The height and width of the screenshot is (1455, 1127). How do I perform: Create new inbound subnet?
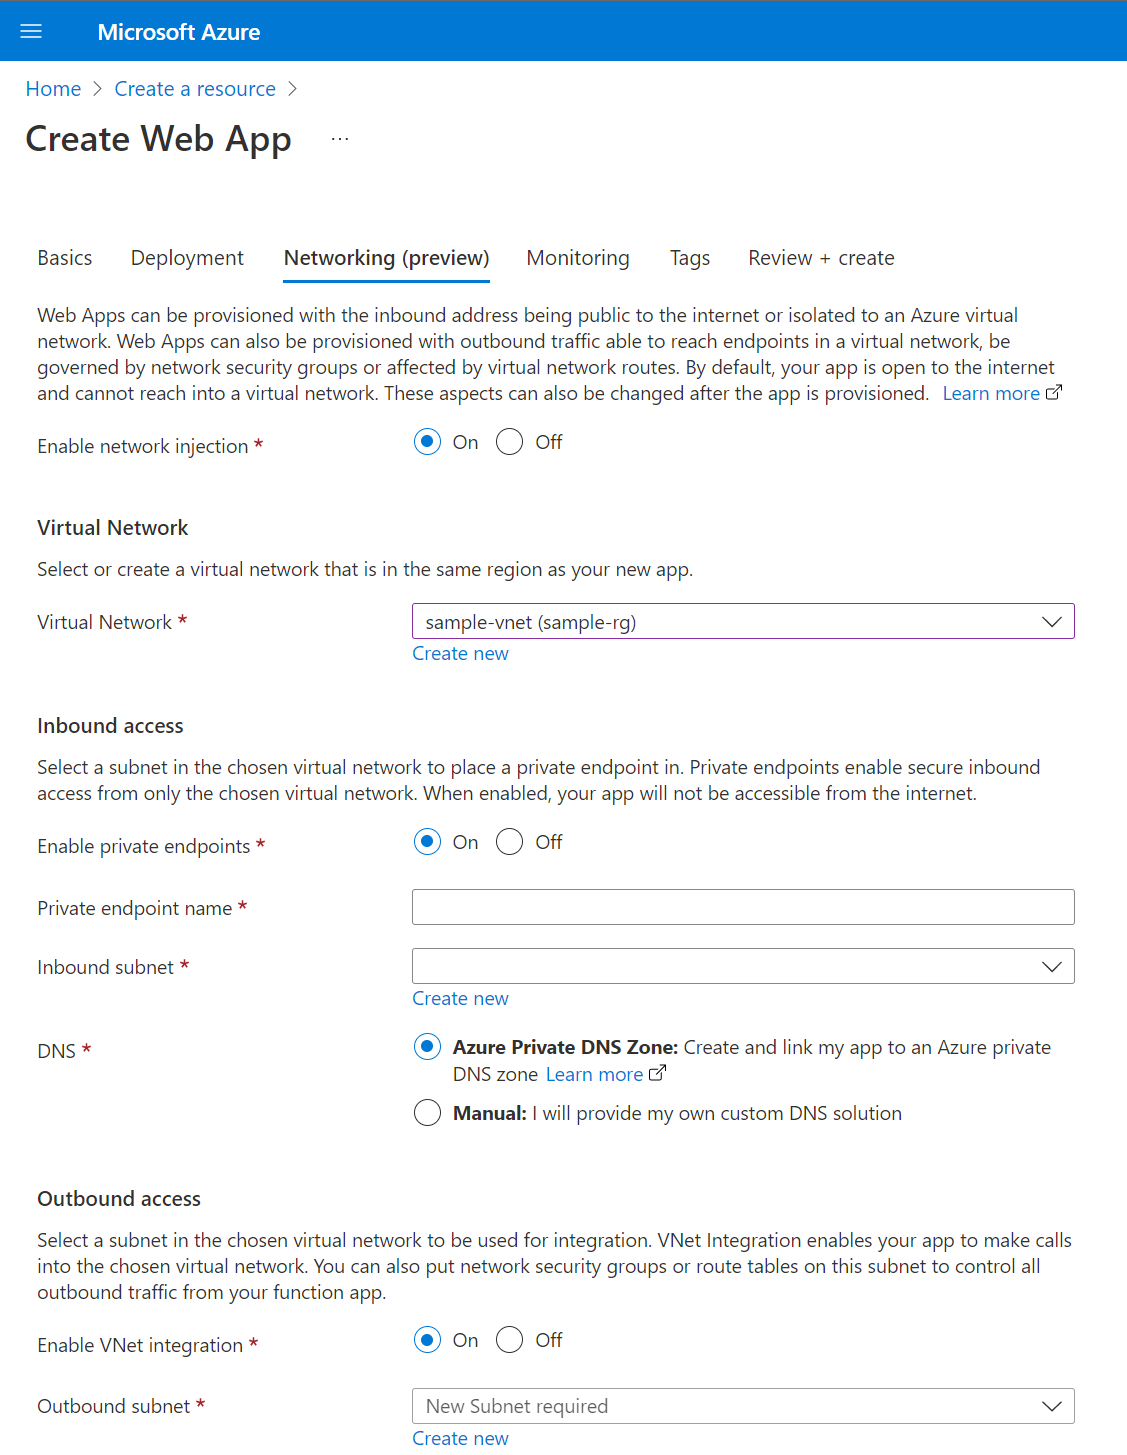pos(460,997)
